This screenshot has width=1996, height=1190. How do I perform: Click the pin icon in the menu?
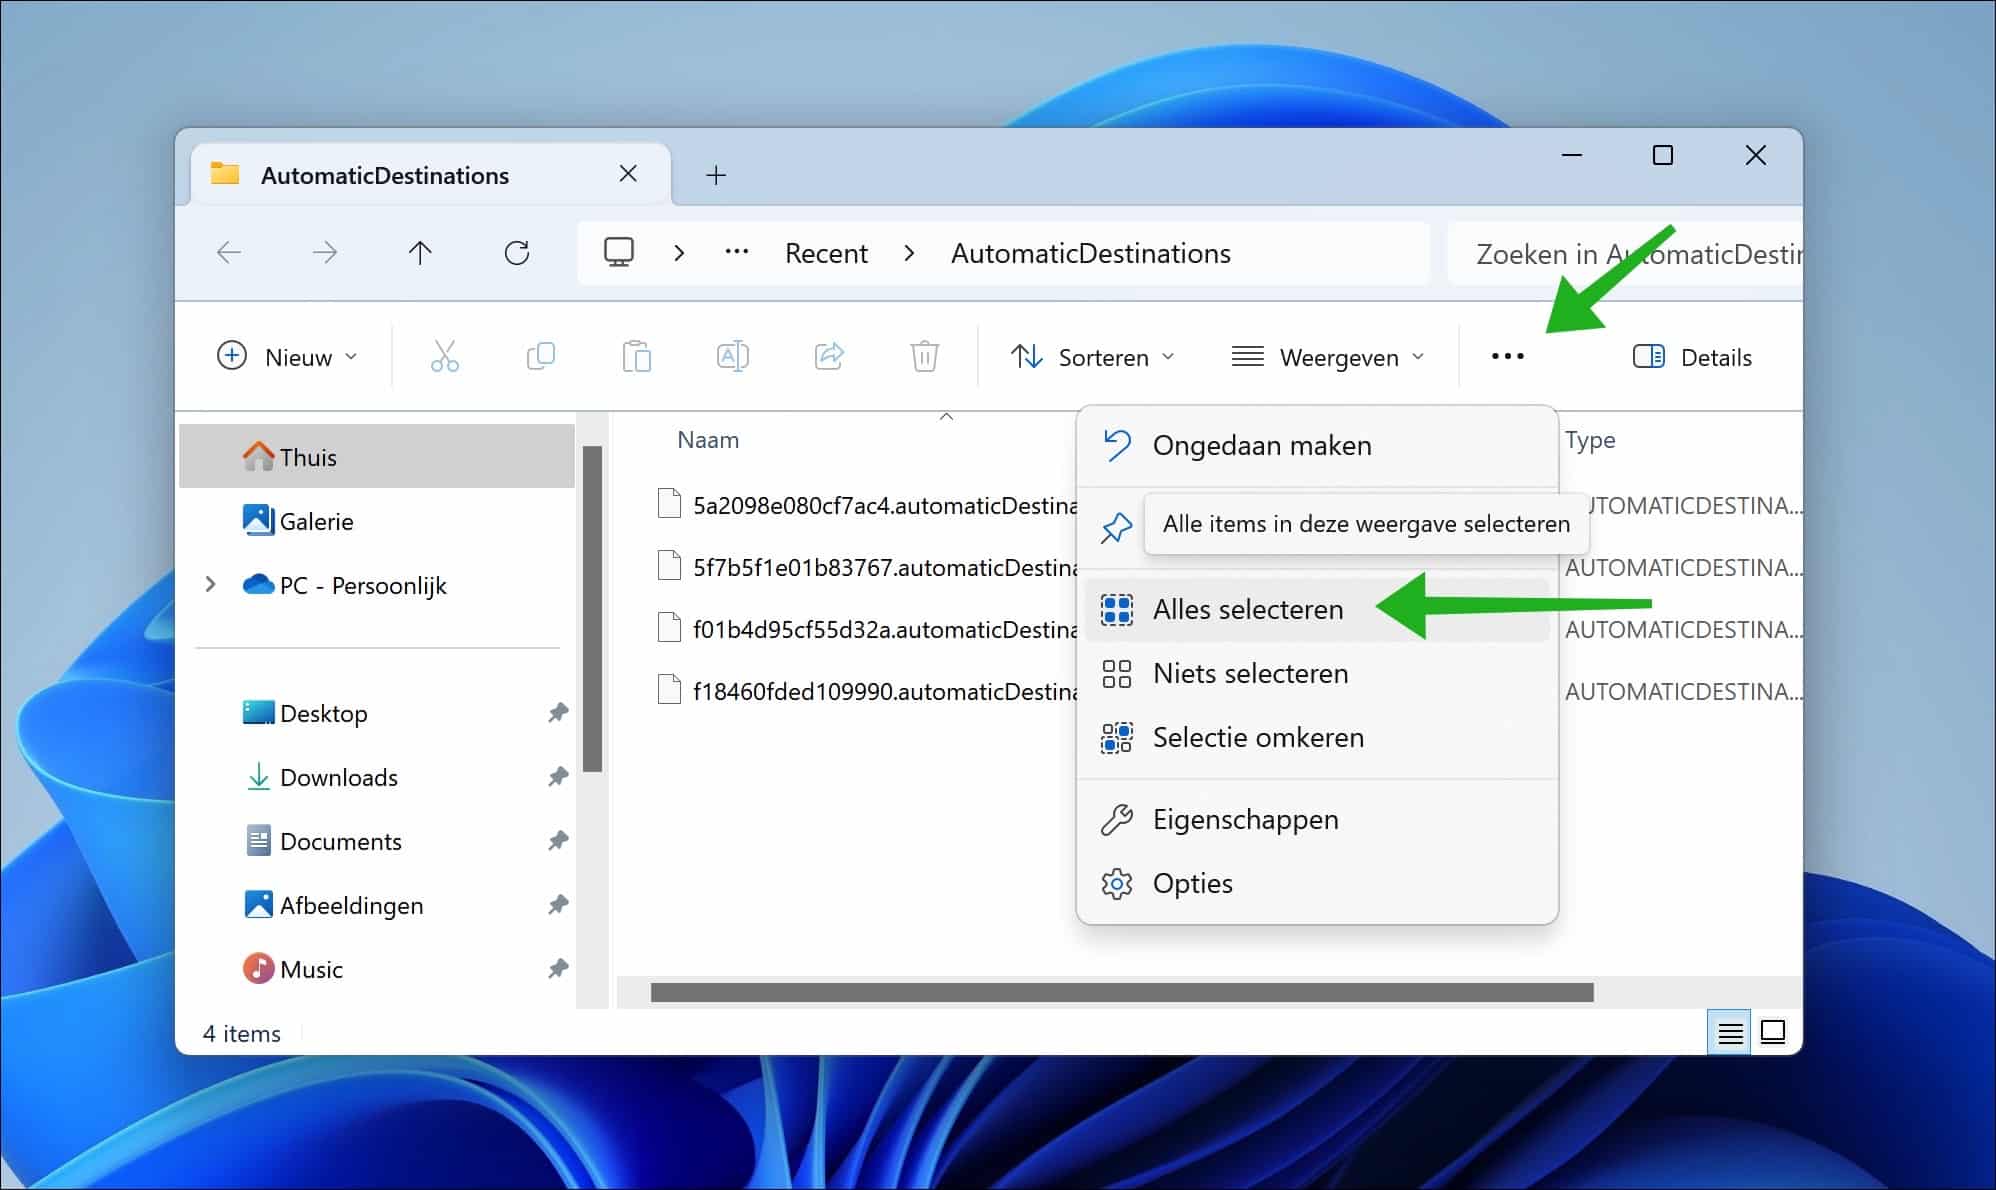[x=1116, y=527]
